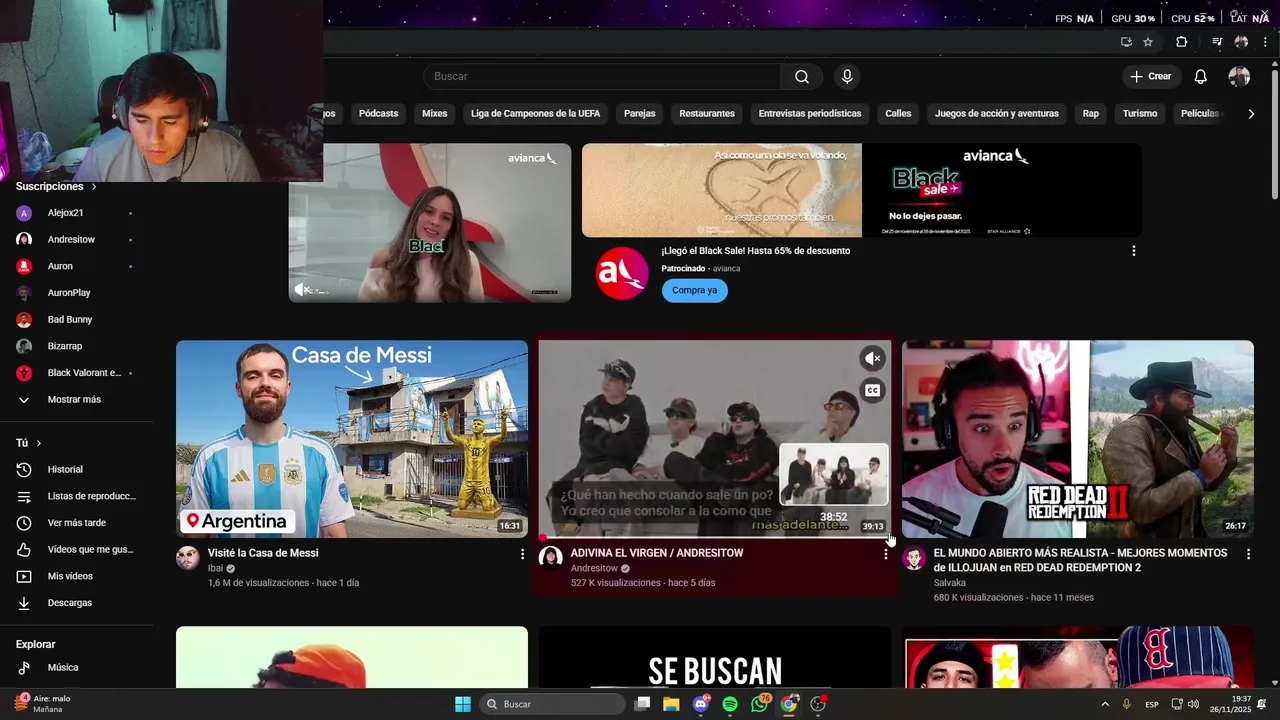The height and width of the screenshot is (720, 1280).
Task: Focus the YouTube Buscar search field
Action: [603, 77]
